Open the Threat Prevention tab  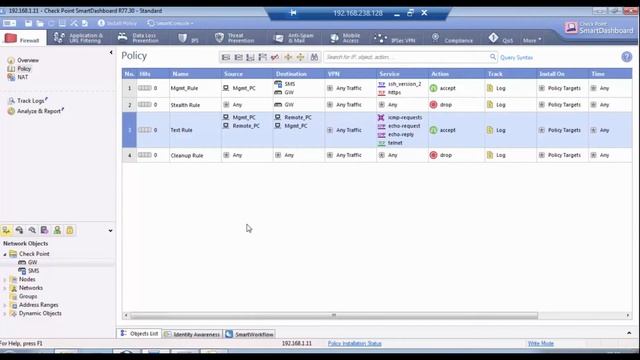(x=235, y=38)
